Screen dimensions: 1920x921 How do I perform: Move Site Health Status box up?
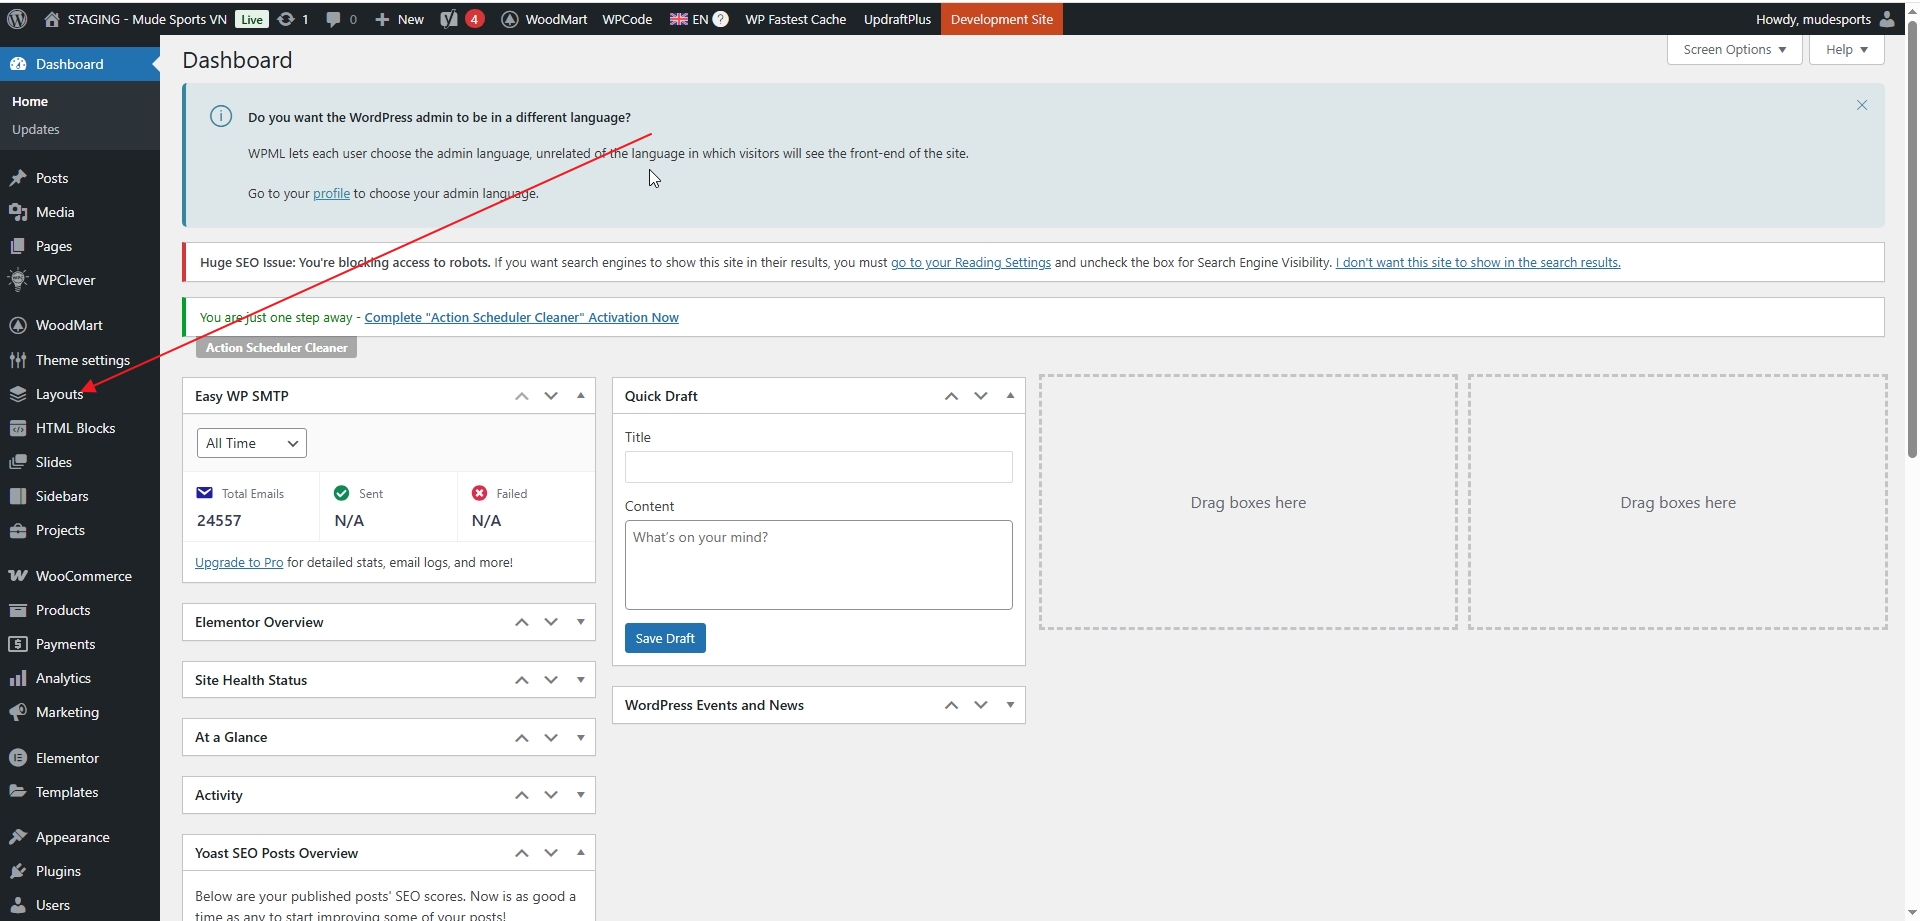point(521,680)
